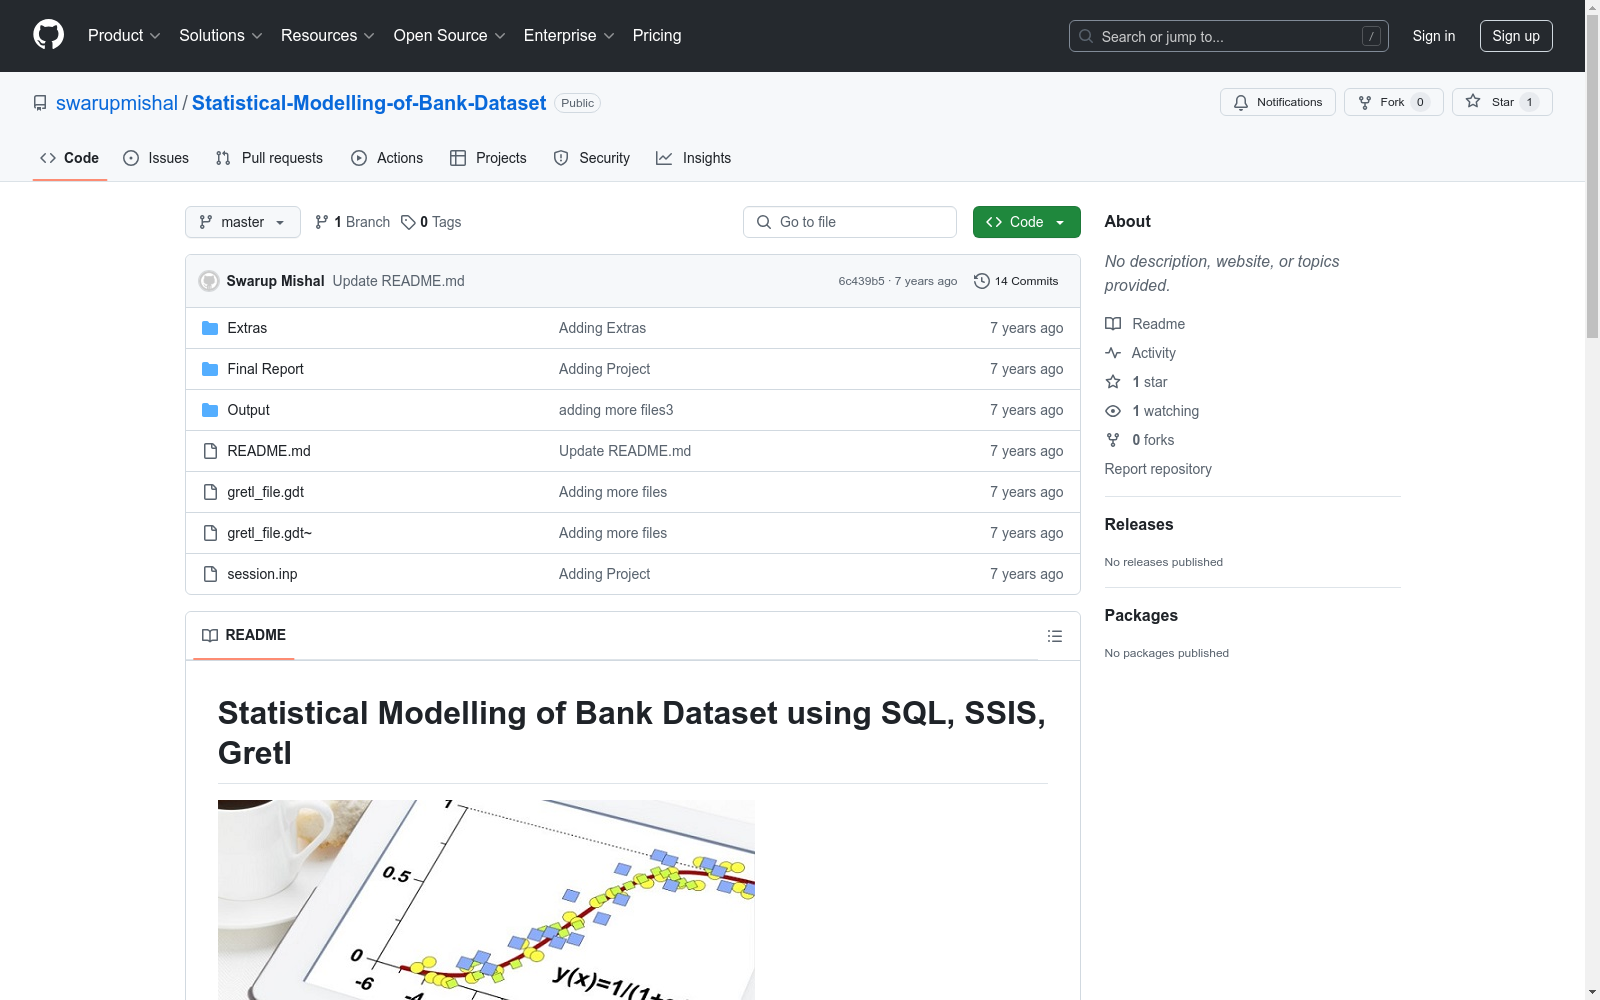Viewport: 1600px width, 1000px height.
Task: Select the Code tab
Action: 70,158
